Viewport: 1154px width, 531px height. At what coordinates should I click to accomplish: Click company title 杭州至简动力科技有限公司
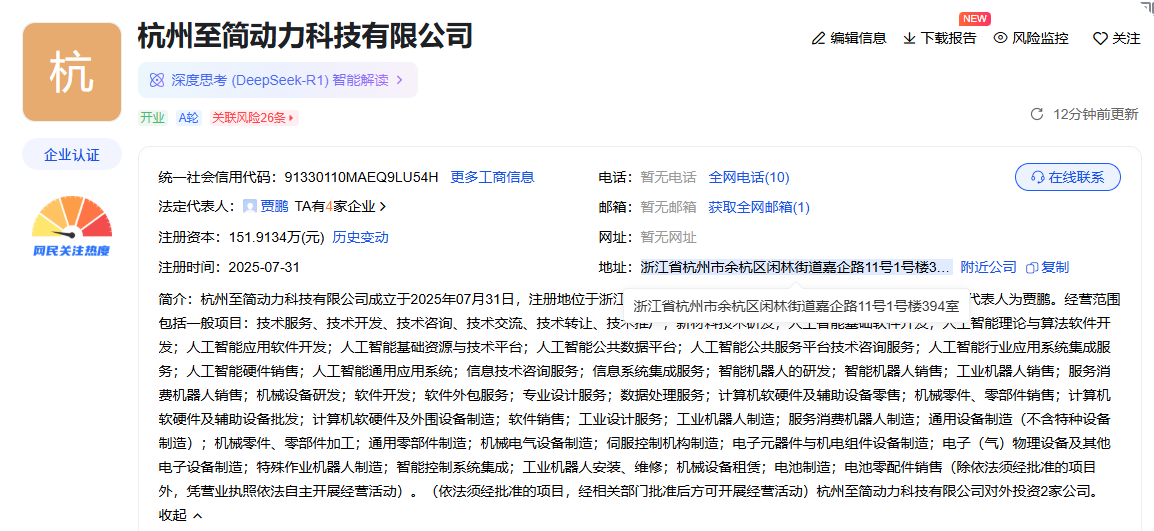(305, 35)
